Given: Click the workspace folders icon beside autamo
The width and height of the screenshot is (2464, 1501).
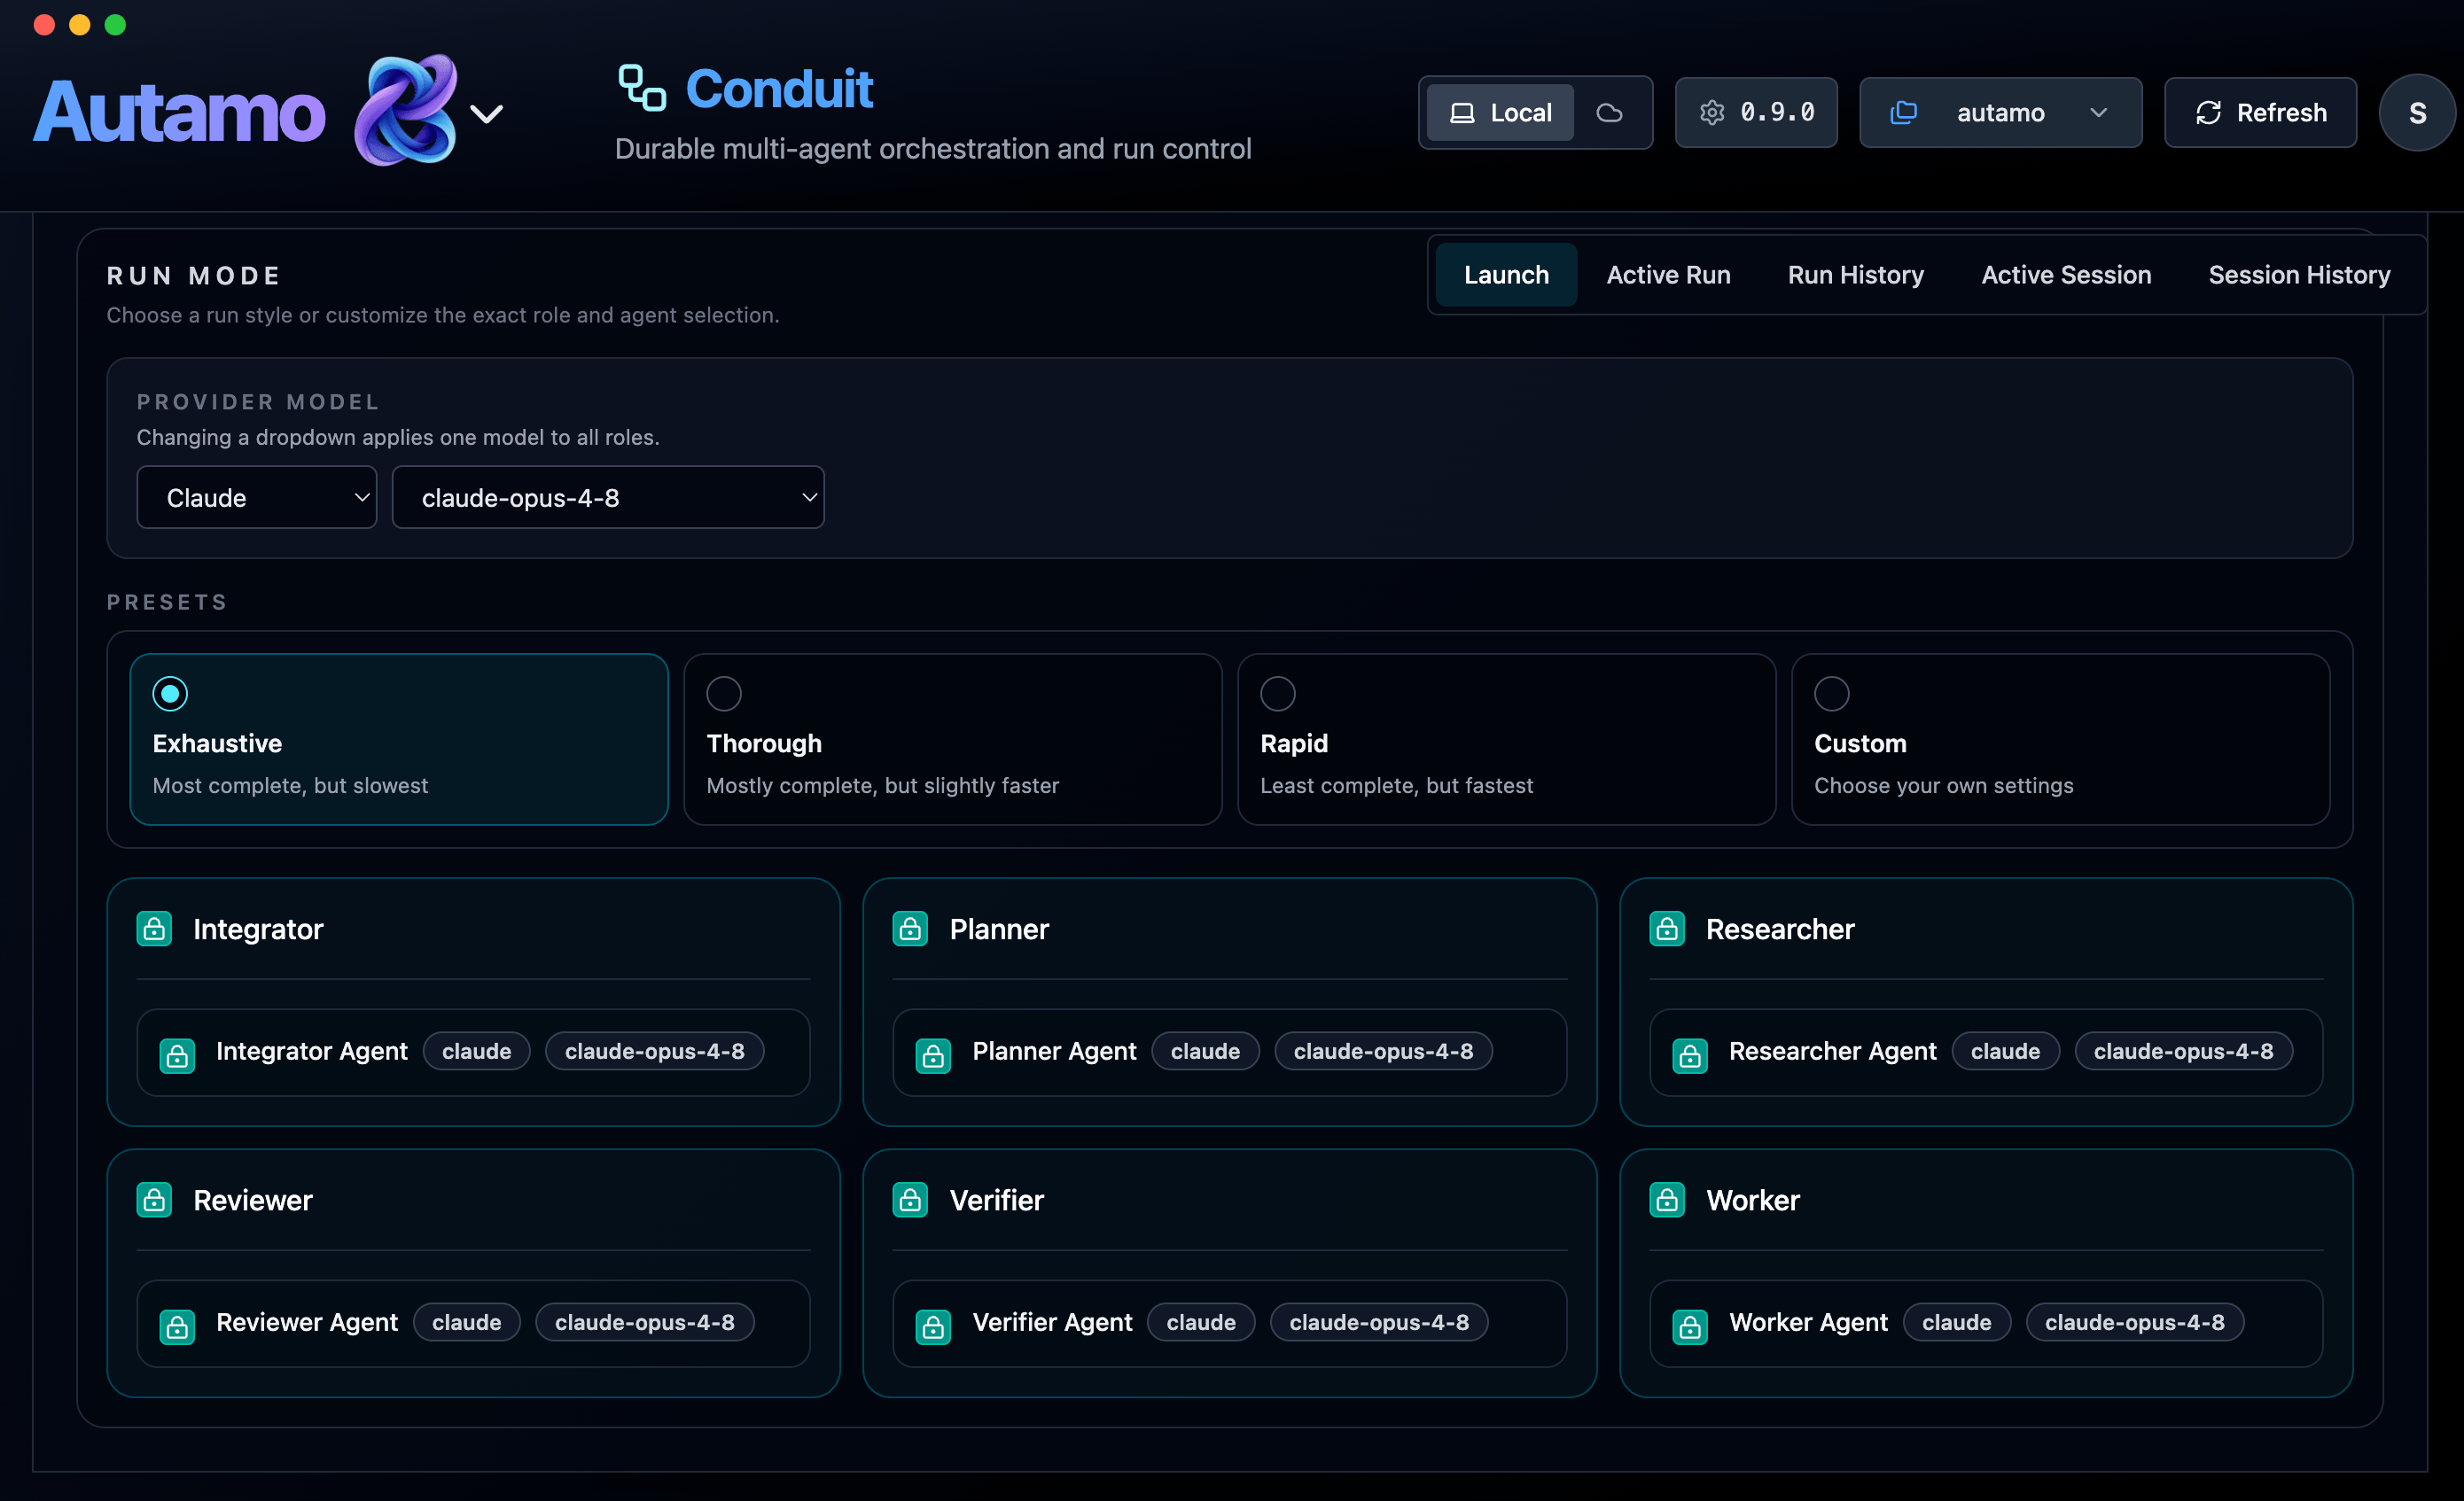Looking at the screenshot, I should pyautogui.click(x=1904, y=112).
